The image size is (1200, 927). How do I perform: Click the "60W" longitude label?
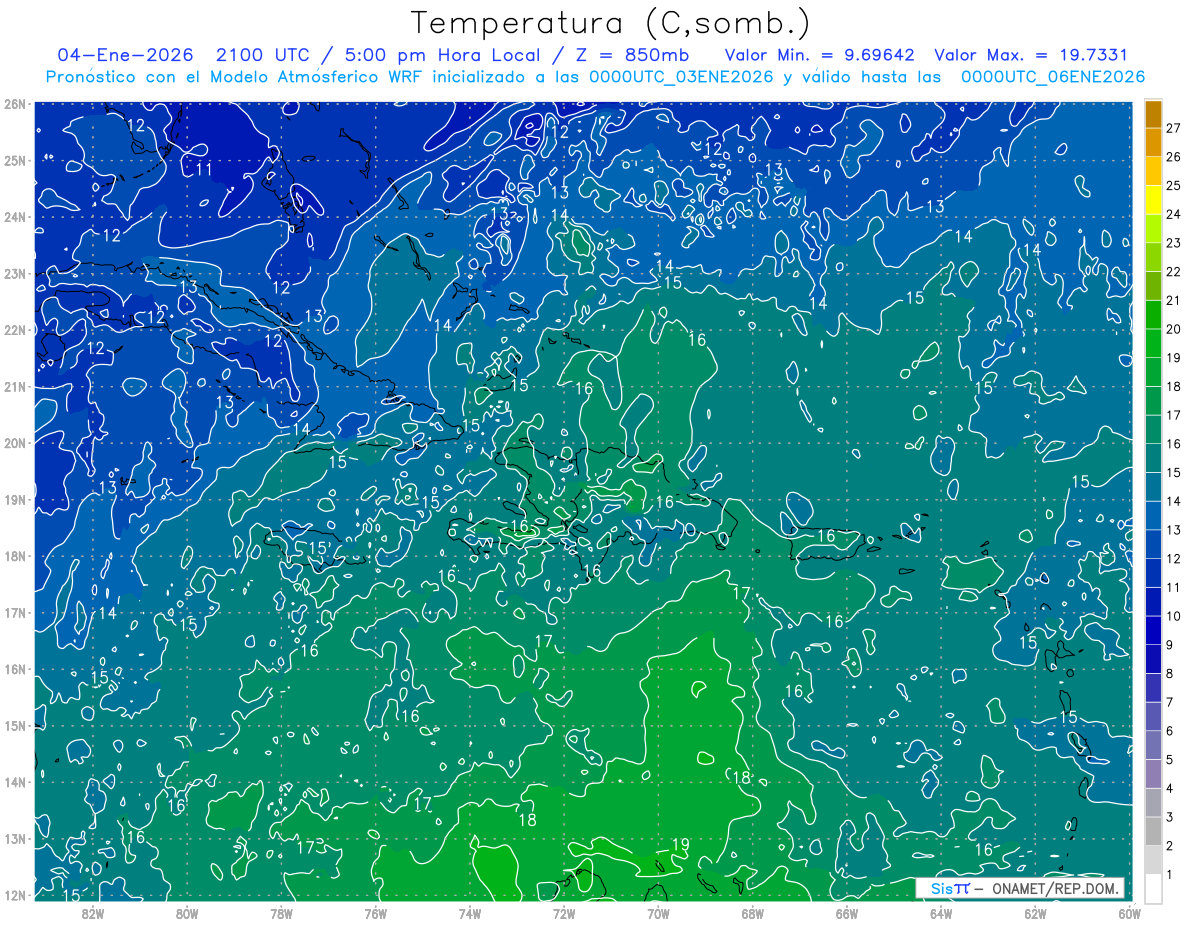(1129, 913)
